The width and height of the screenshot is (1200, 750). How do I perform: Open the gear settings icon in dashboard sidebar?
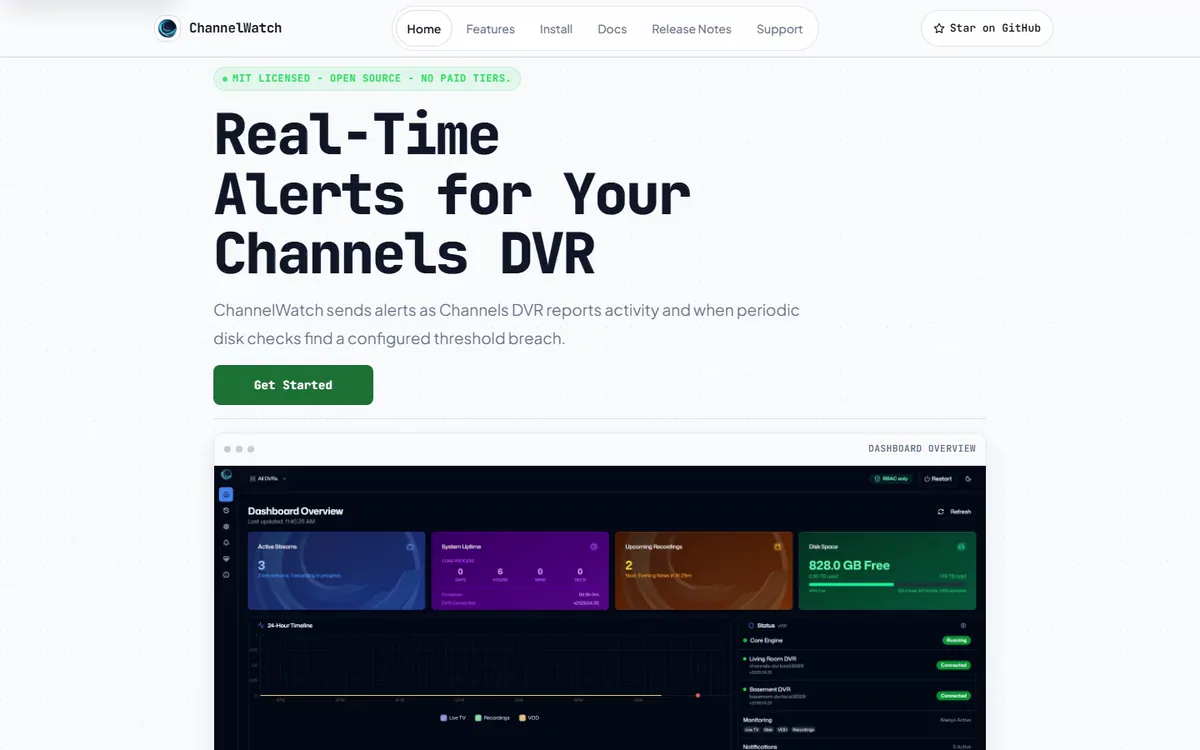coord(226,526)
